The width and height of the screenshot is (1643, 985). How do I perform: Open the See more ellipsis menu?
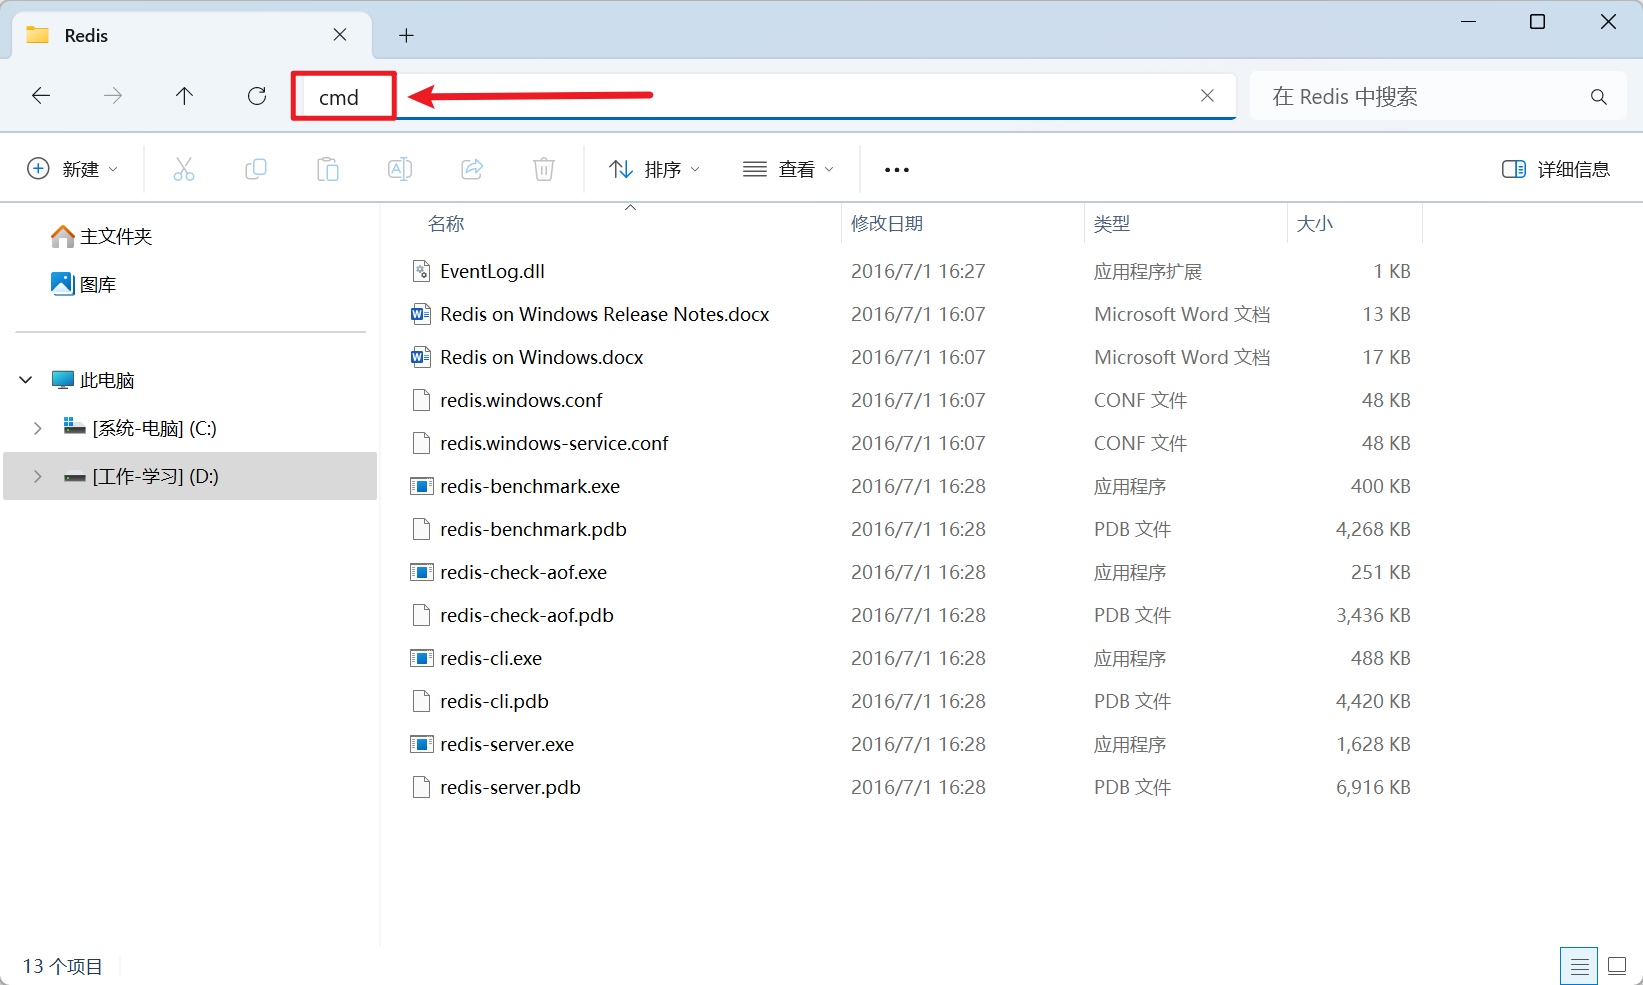pyautogui.click(x=897, y=169)
